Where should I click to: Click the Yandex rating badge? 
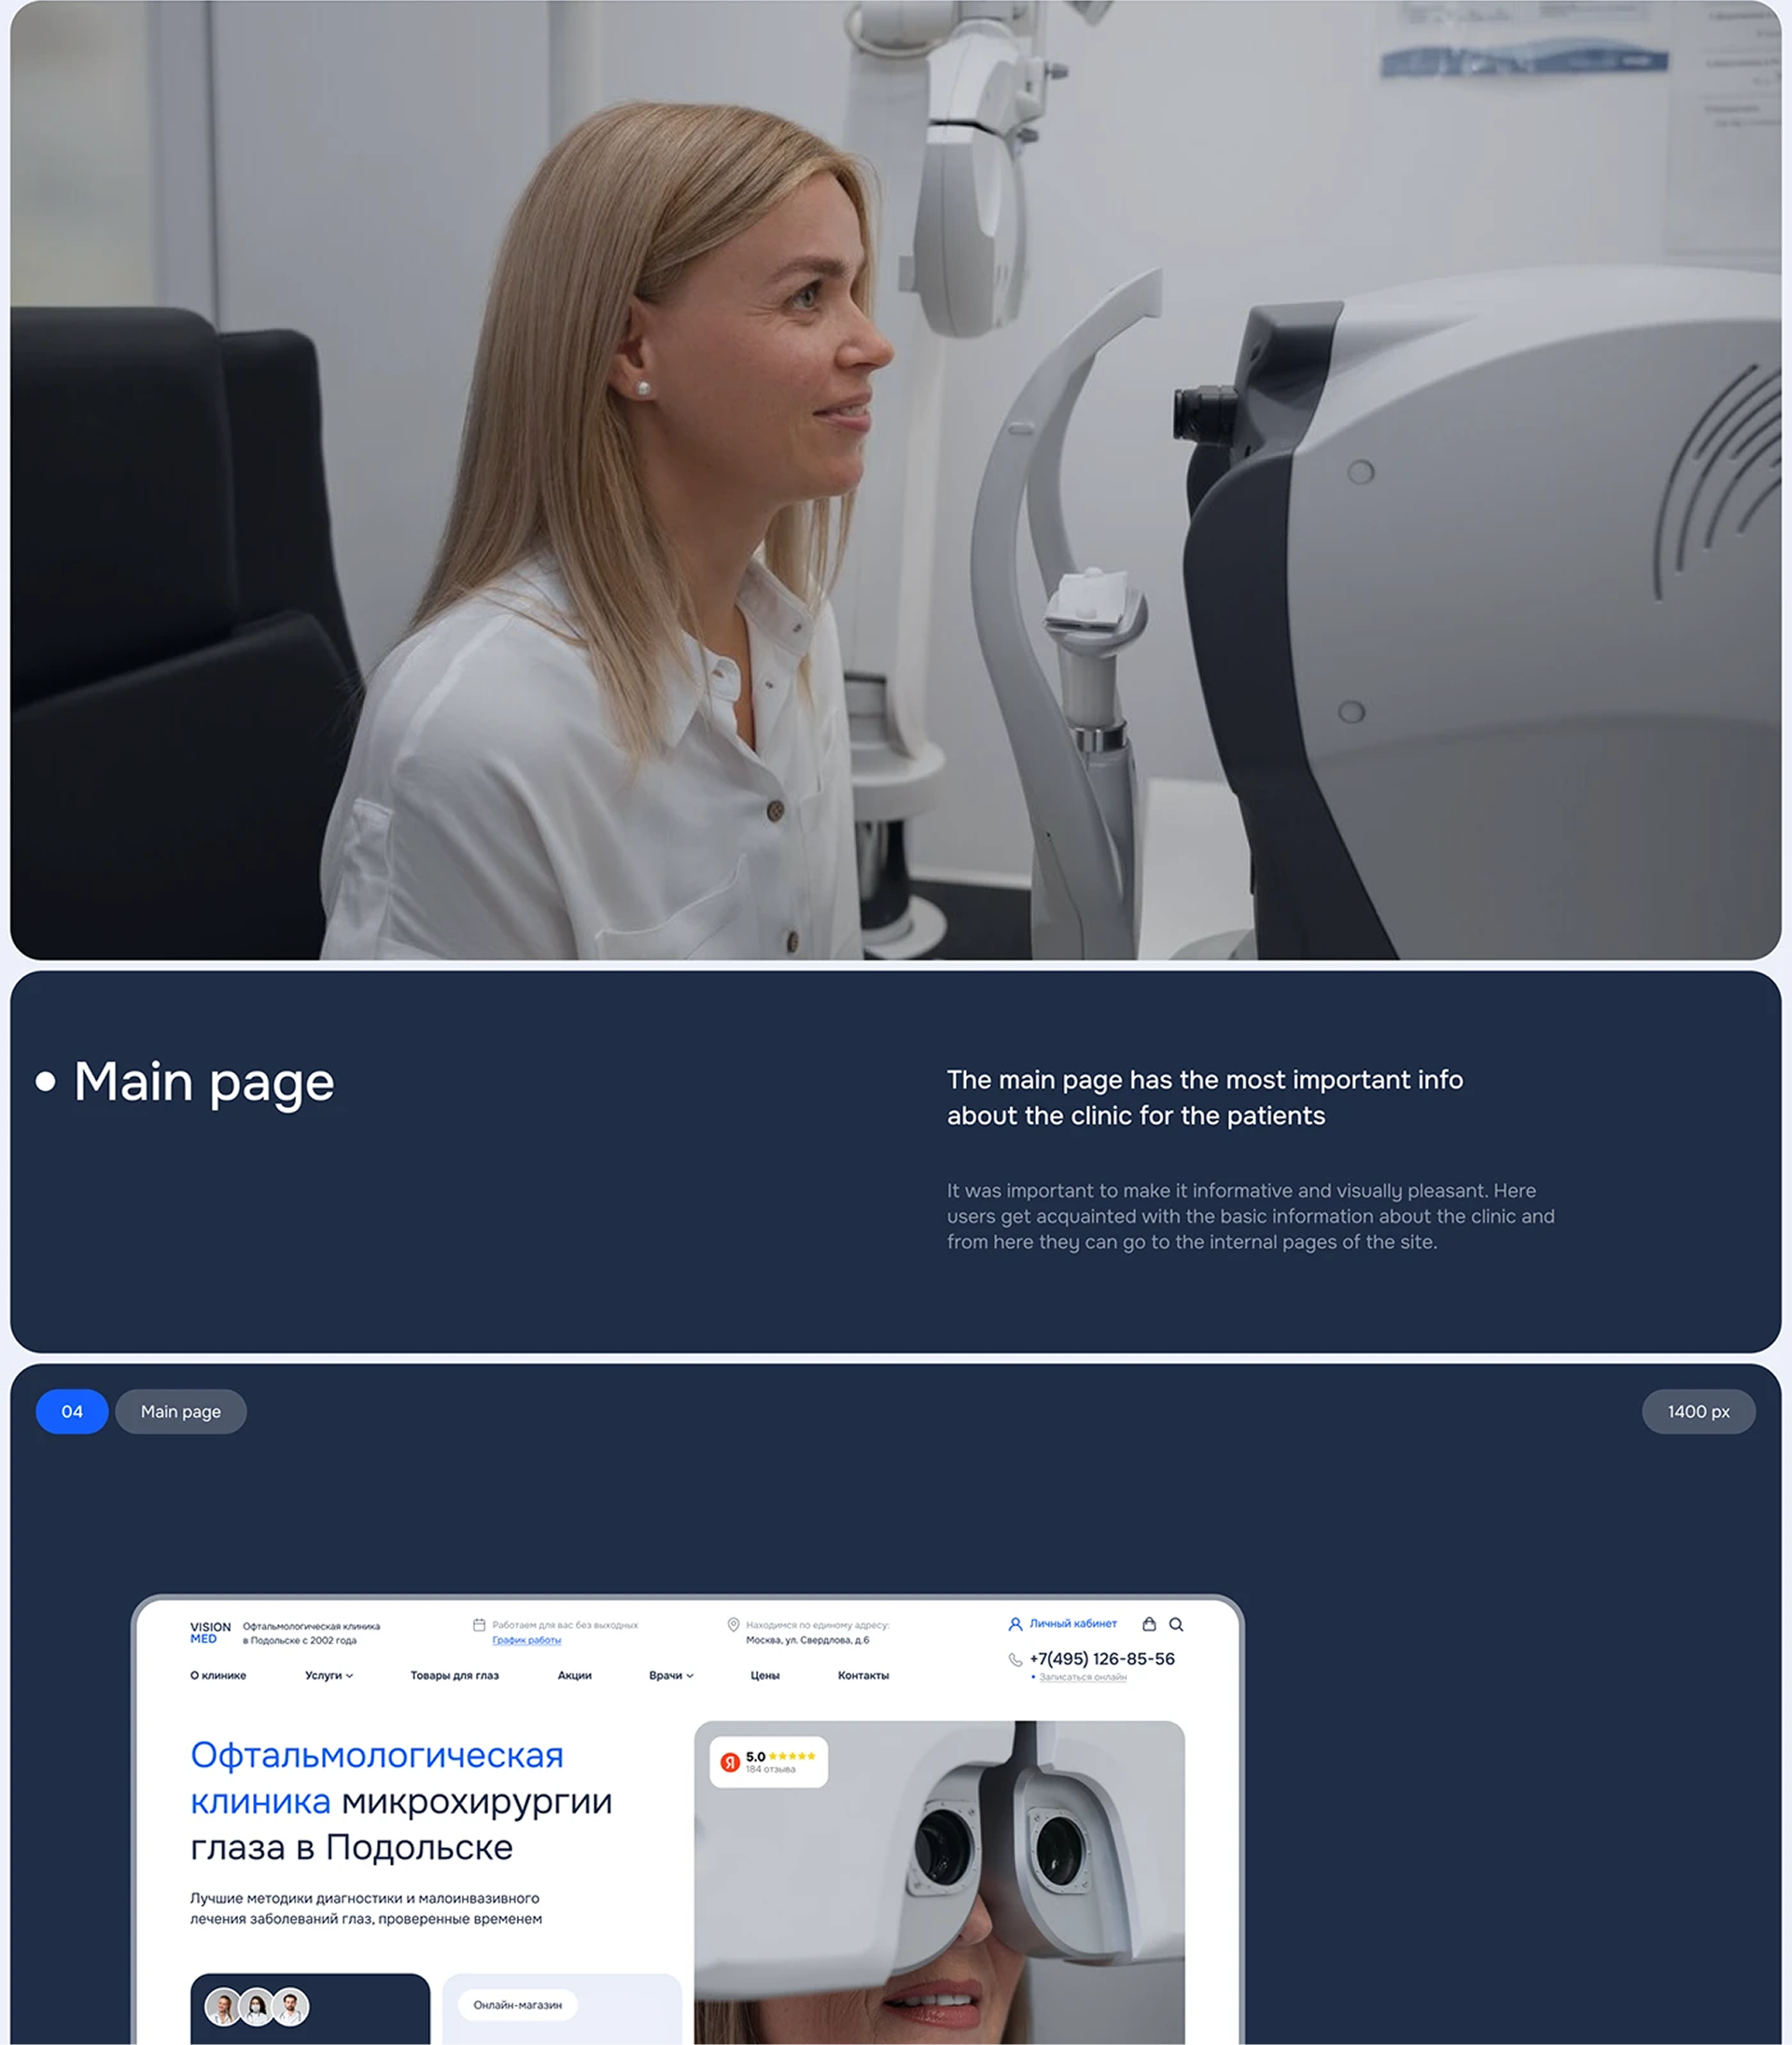[768, 1761]
